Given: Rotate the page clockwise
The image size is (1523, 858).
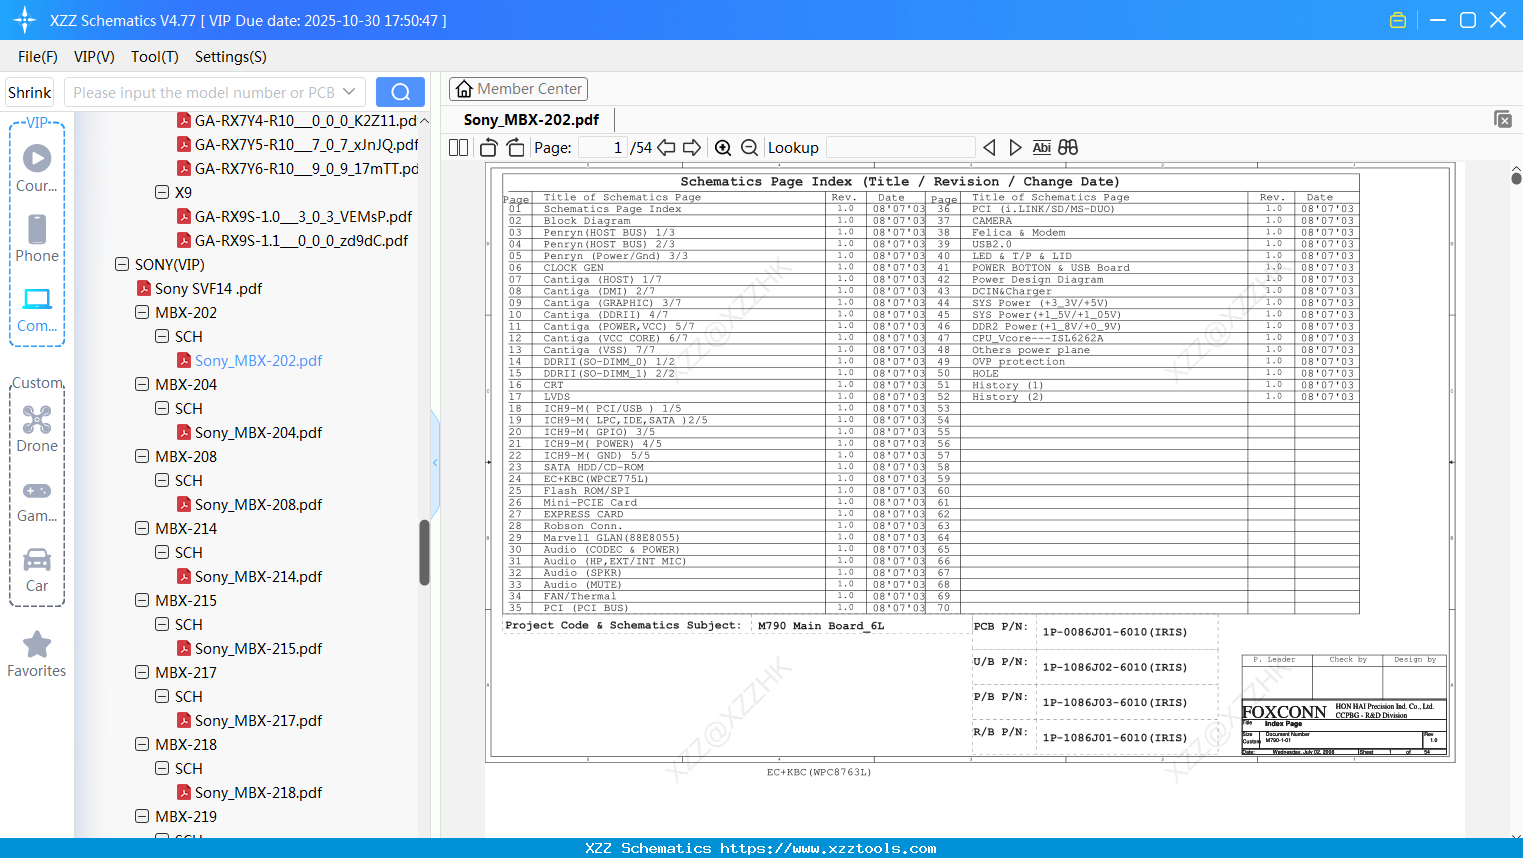Looking at the screenshot, I should (516, 148).
